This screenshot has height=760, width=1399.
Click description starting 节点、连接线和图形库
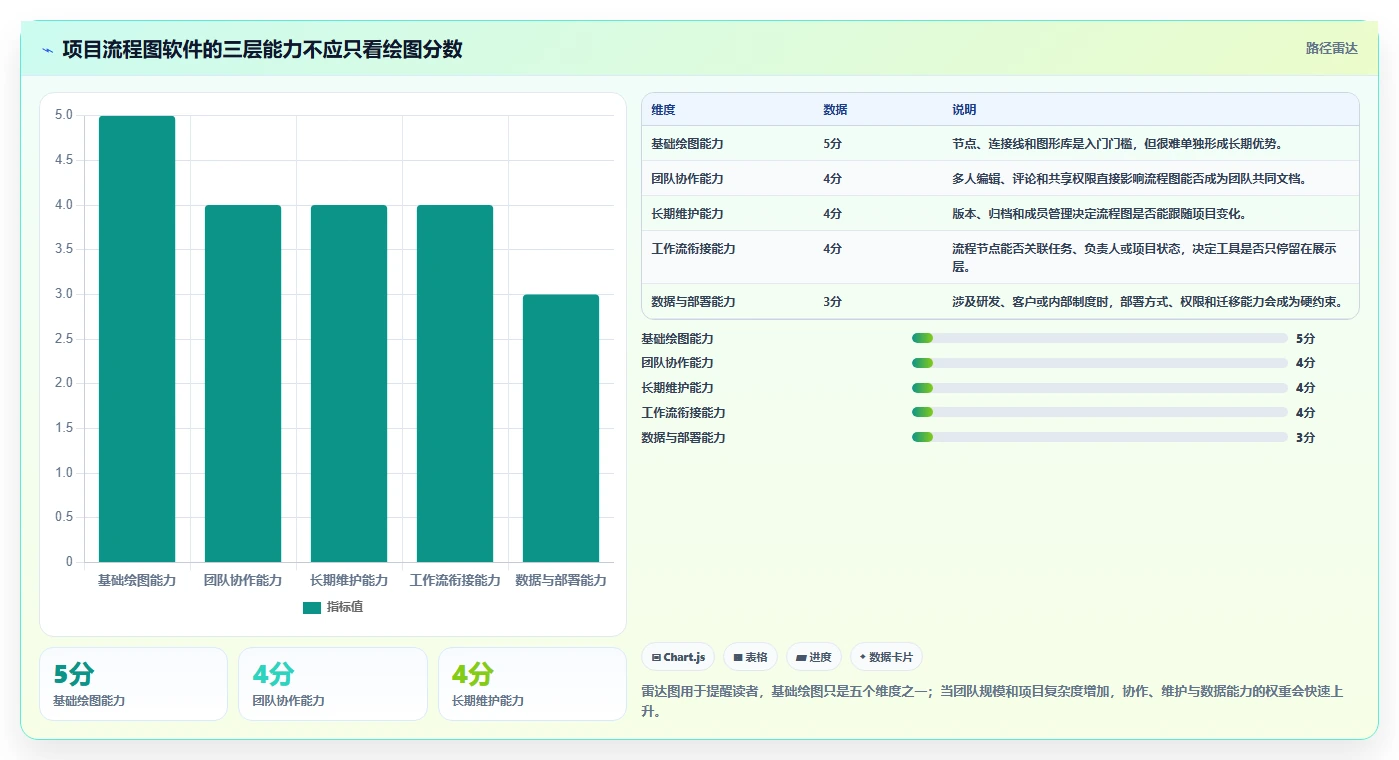[1117, 144]
